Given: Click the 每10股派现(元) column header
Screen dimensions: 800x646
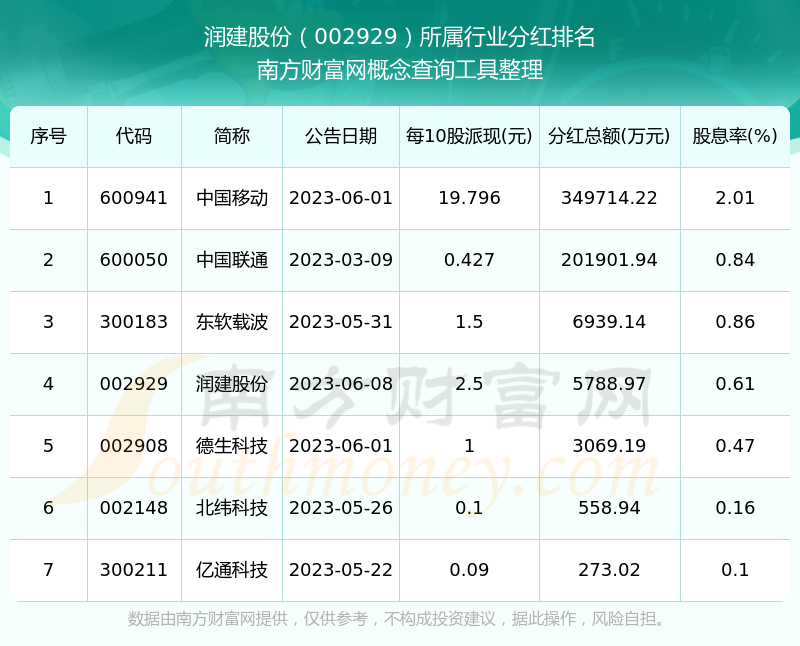Looking at the screenshot, I should point(469,136).
